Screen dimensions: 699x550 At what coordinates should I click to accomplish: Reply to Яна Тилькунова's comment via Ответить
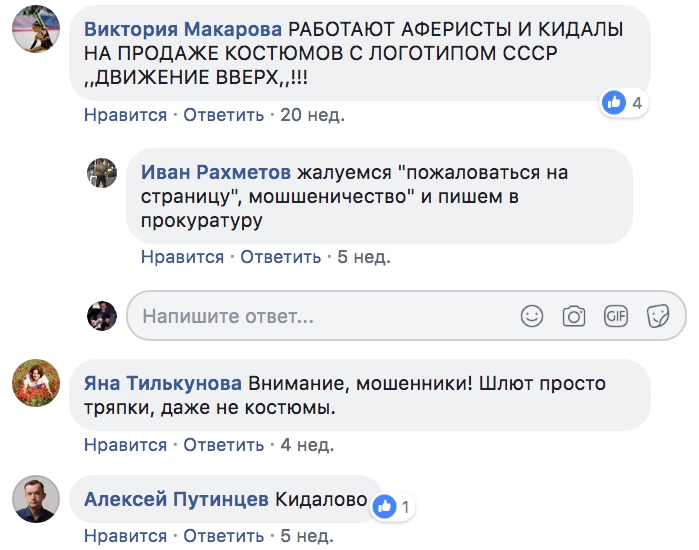pyautogui.click(x=224, y=445)
